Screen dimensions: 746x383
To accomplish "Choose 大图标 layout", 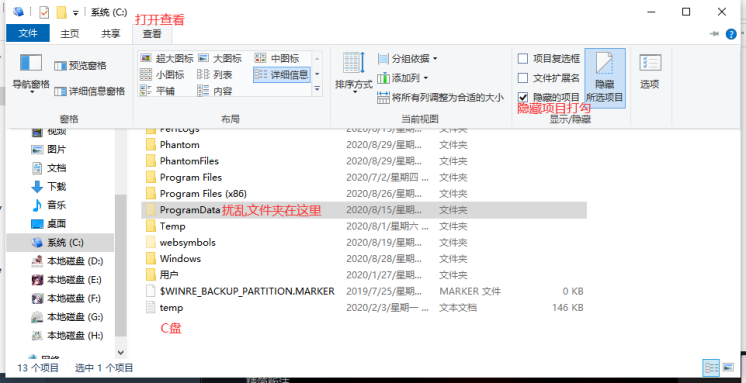I will click(220, 59).
